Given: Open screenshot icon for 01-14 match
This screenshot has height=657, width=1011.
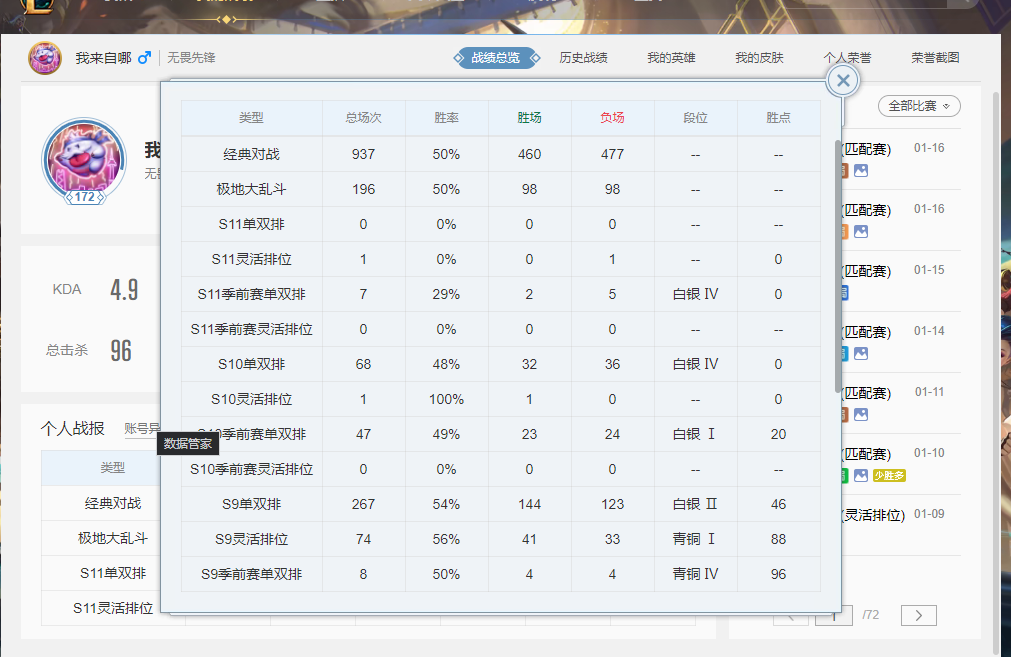Looking at the screenshot, I should pyautogui.click(x=861, y=354).
